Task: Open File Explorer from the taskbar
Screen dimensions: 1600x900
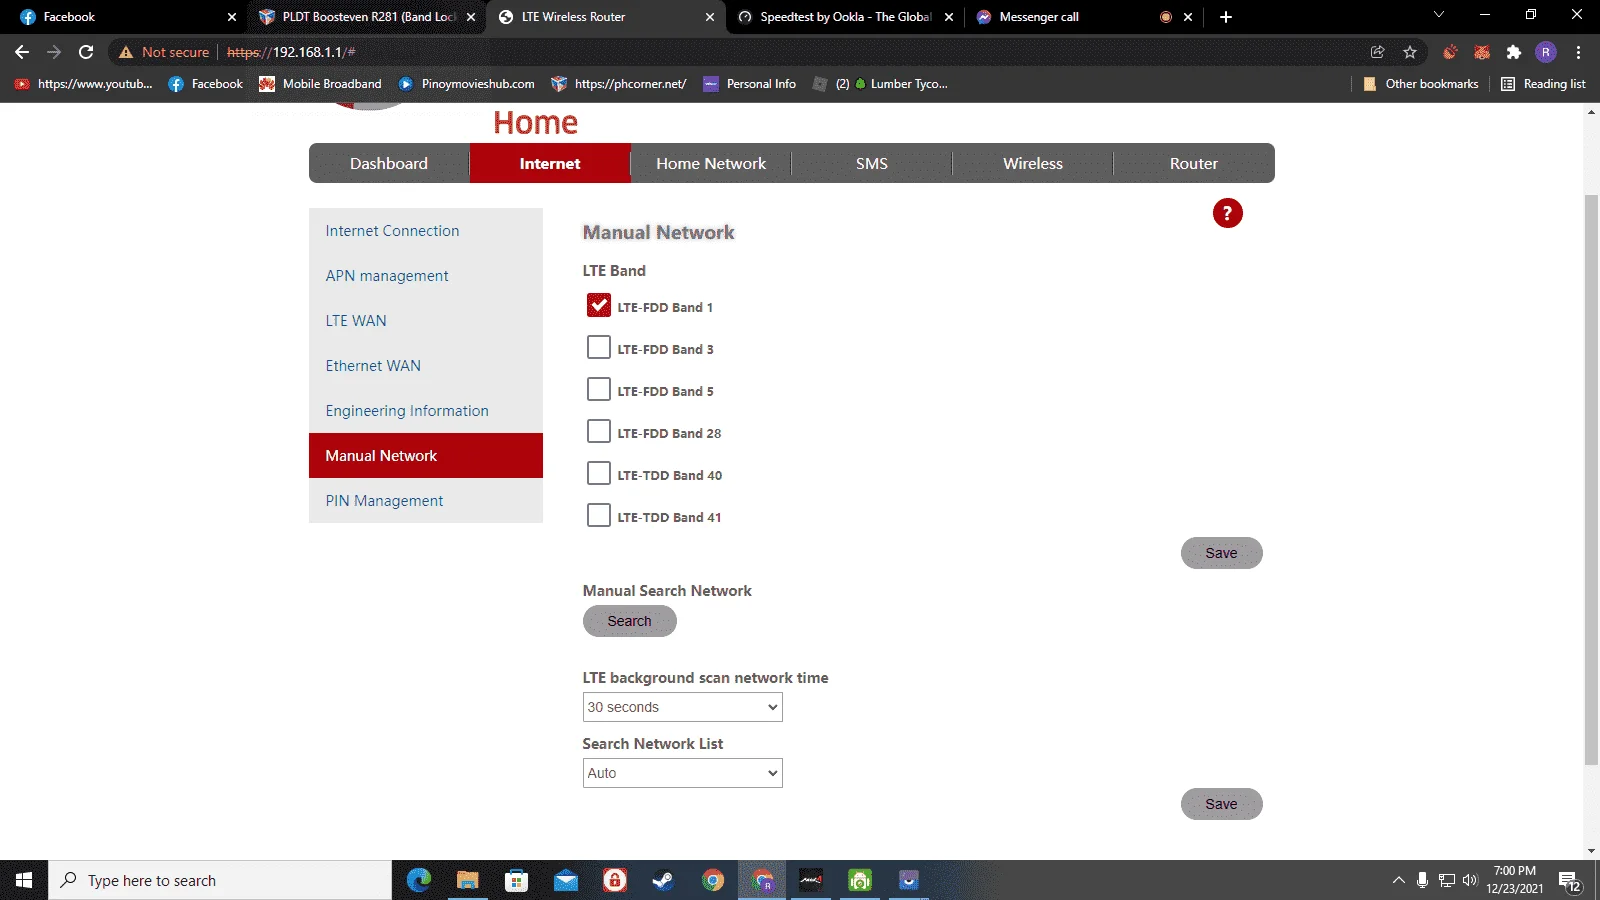Action: [x=468, y=880]
